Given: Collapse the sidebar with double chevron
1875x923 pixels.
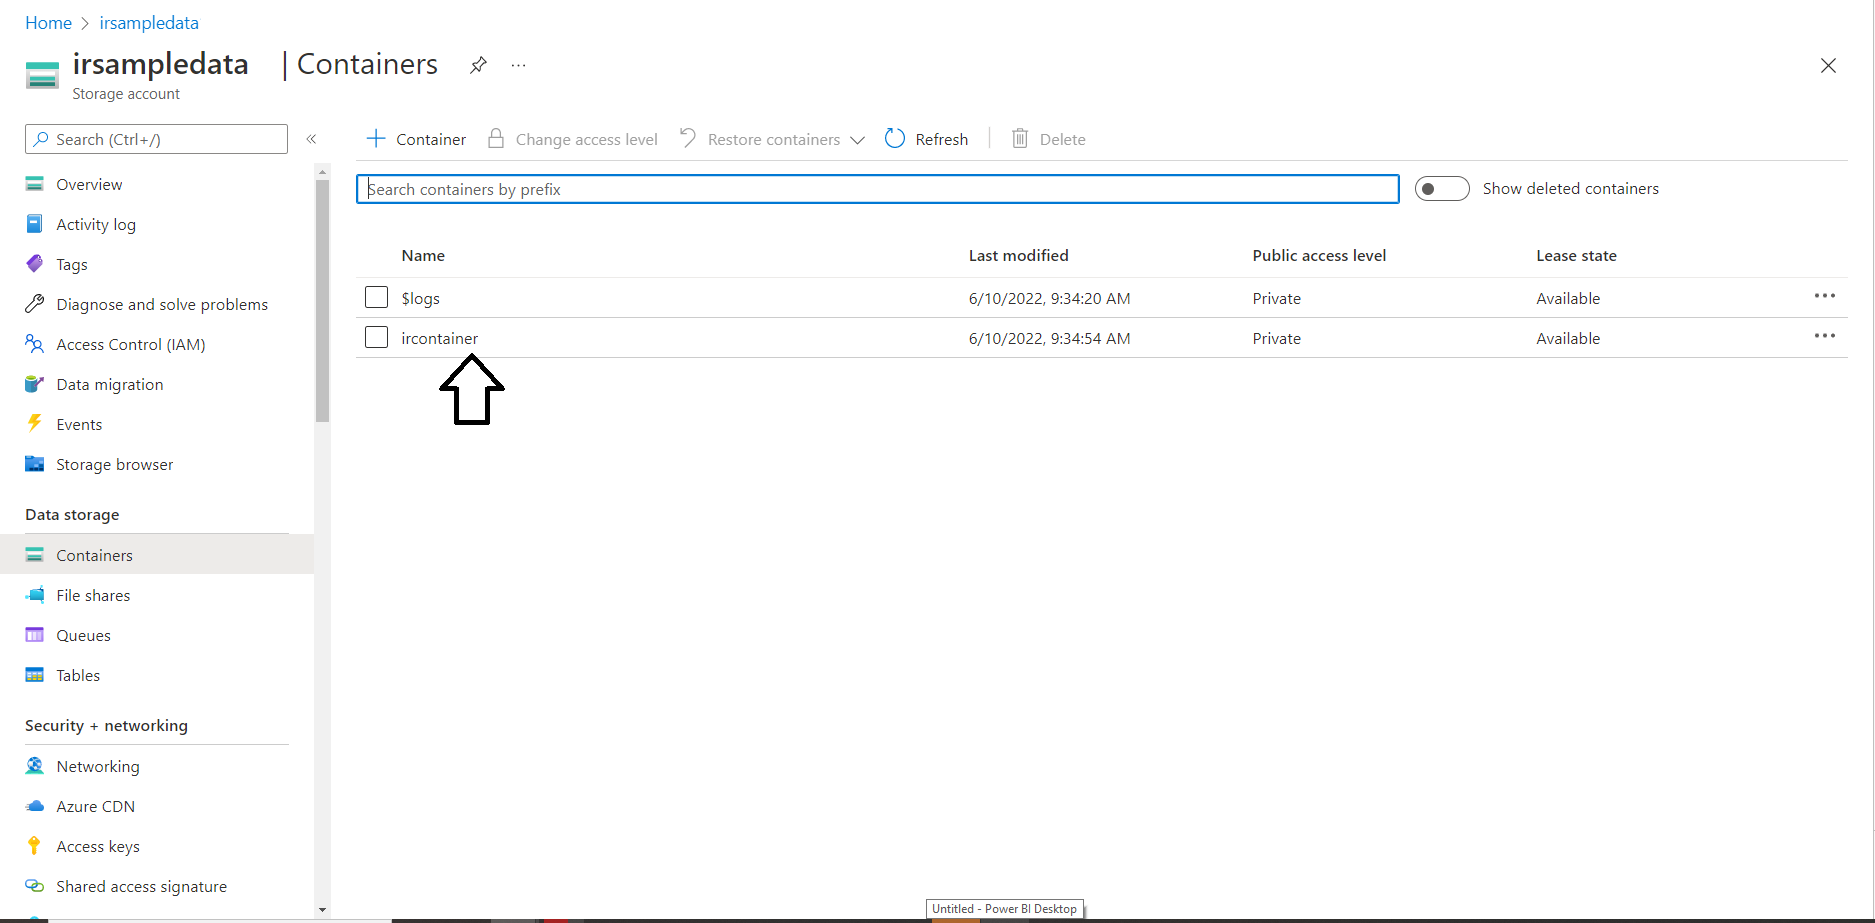Looking at the screenshot, I should point(311,139).
